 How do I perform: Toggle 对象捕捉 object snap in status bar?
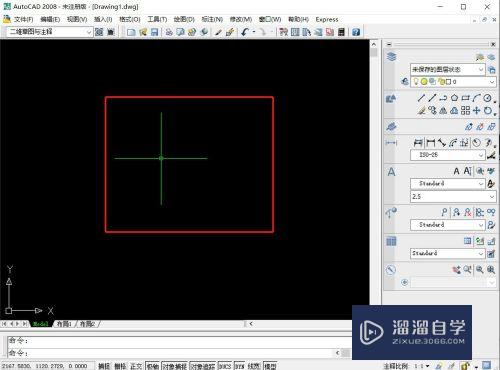coord(175,366)
